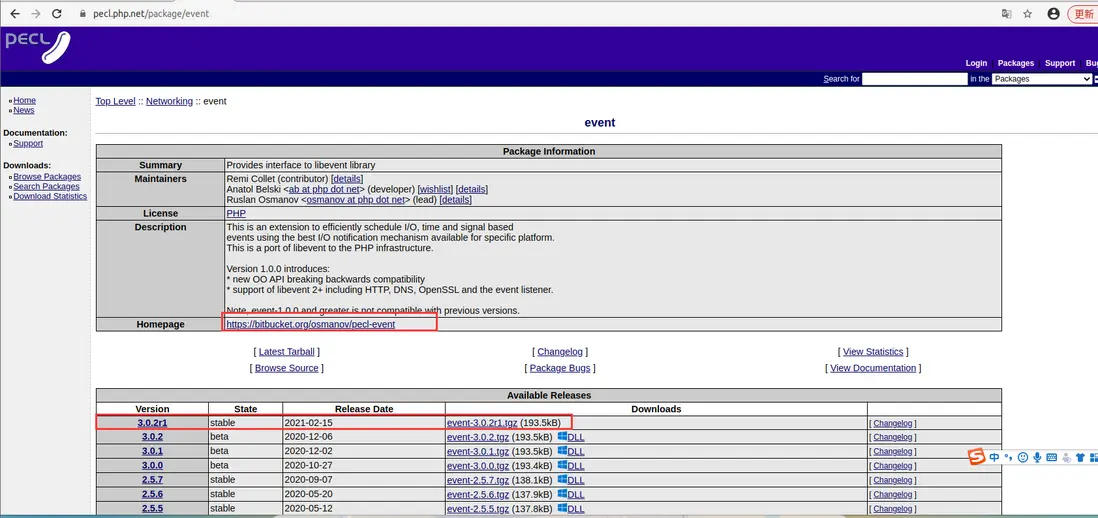The image size is (1098, 518).
Task: Download event-2.5.7.tgz
Action: tap(478, 480)
